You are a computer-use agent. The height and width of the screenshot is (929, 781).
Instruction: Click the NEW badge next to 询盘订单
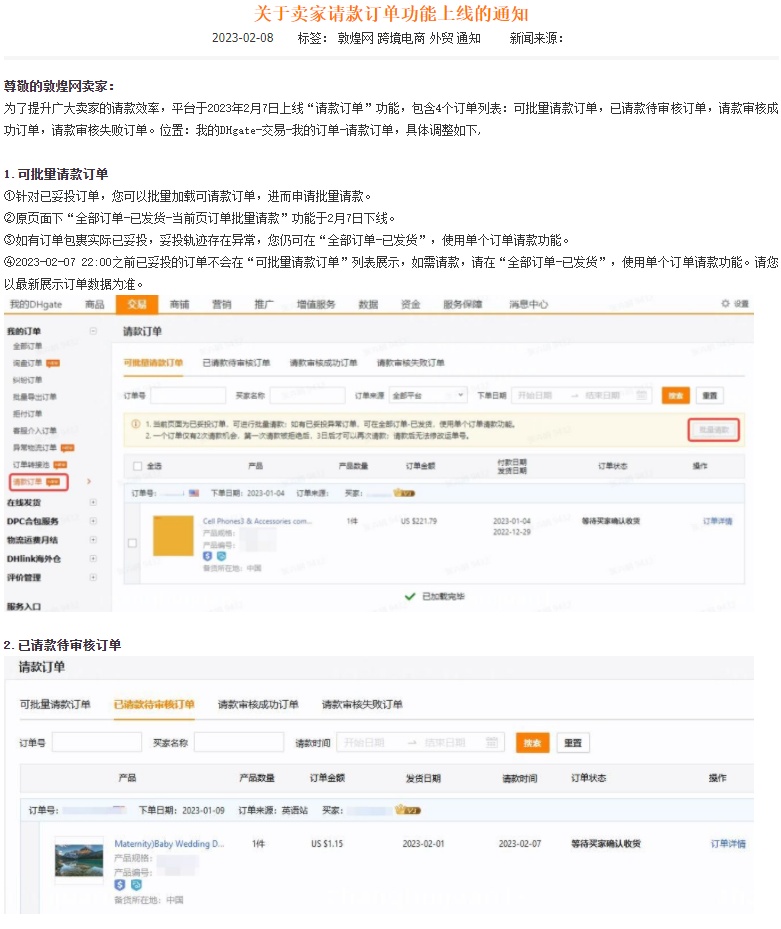click(53, 363)
